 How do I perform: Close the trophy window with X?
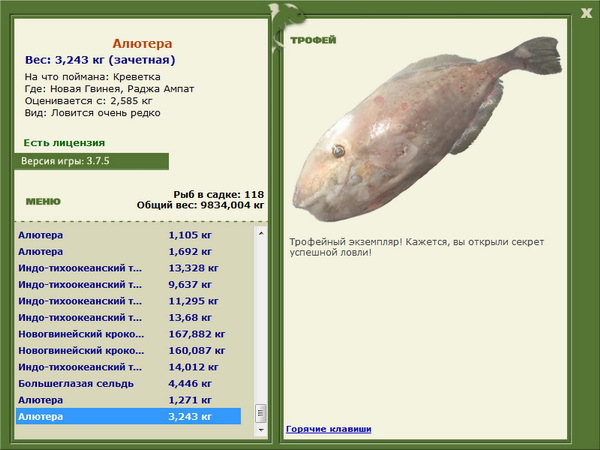coord(586,13)
